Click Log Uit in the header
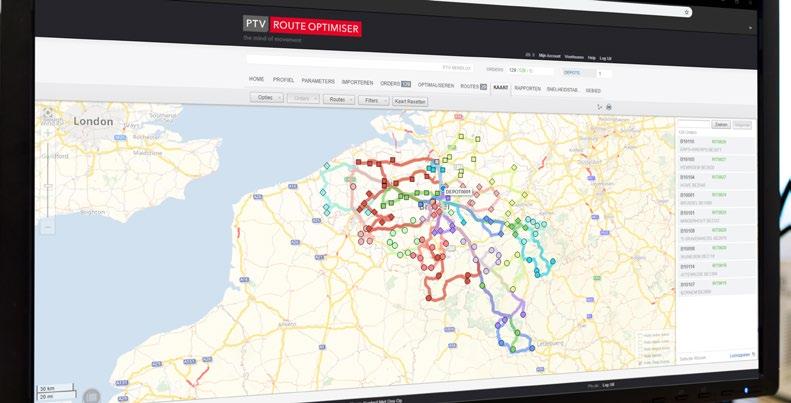The image size is (791, 403). click(x=605, y=59)
